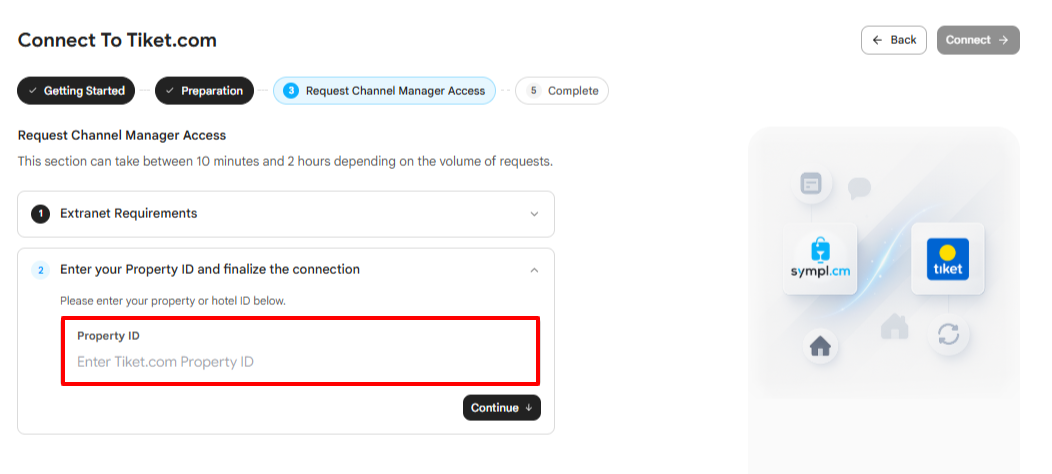This screenshot has width=1052, height=474.
Task: Expand the Extranet Requirements section chevron
Action: coord(534,214)
